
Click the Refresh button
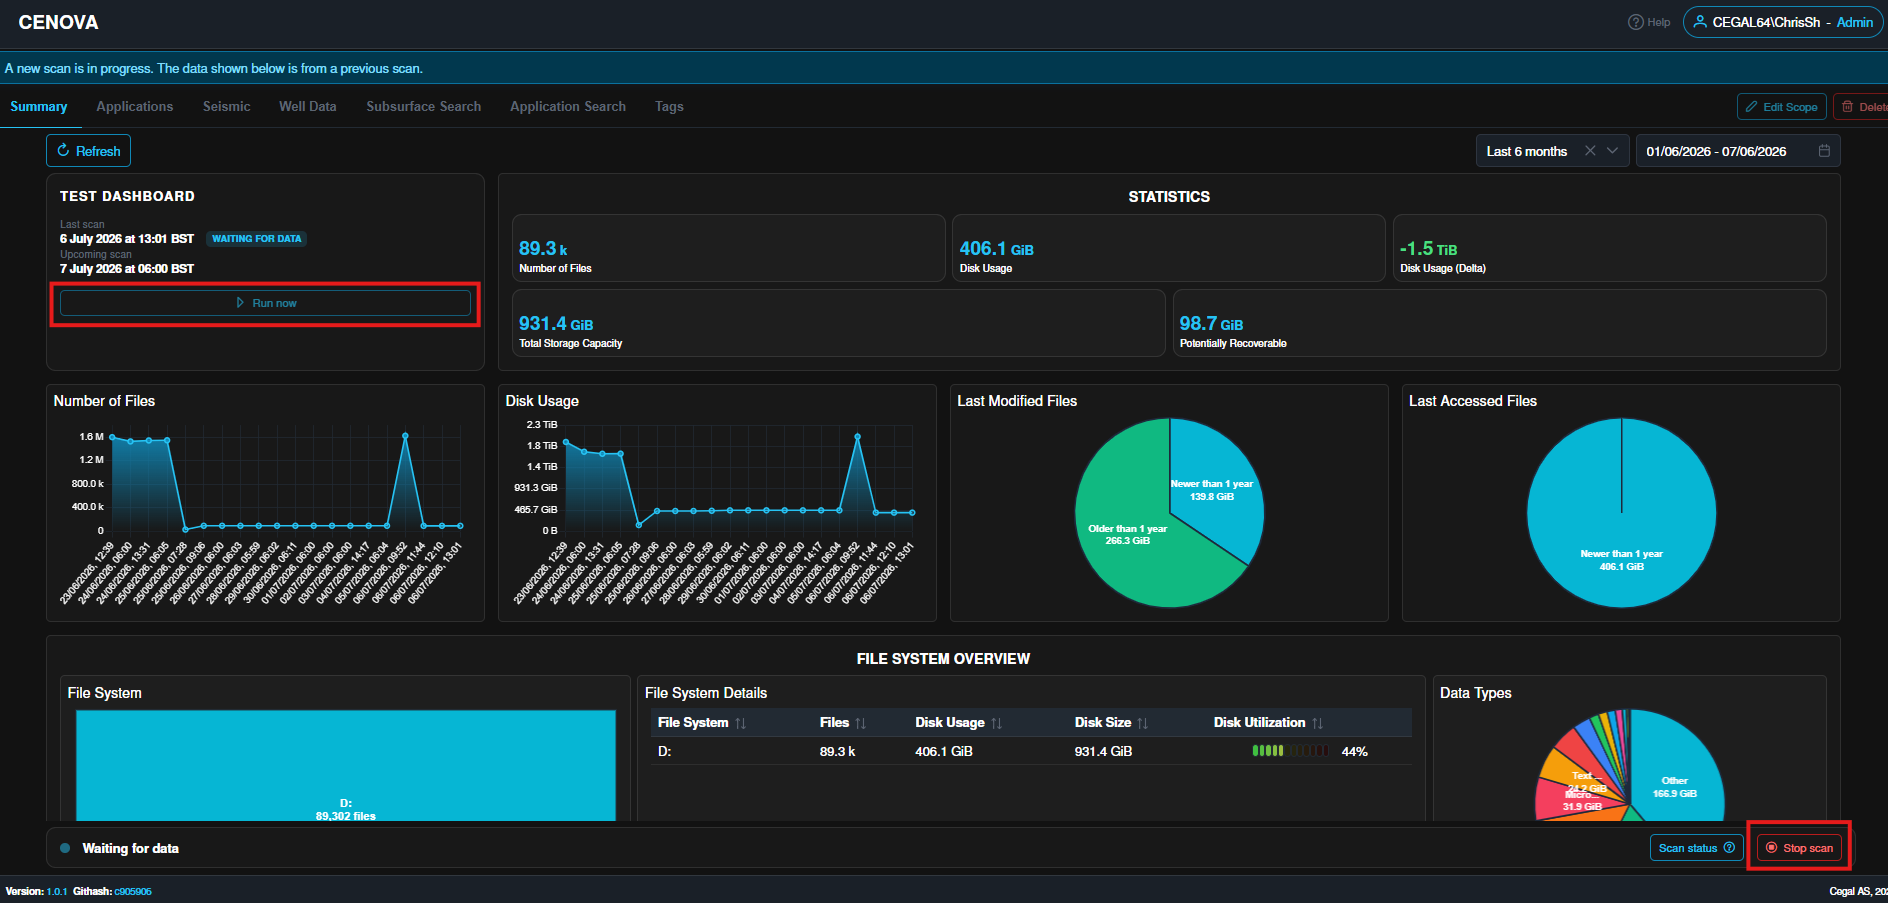(x=88, y=151)
